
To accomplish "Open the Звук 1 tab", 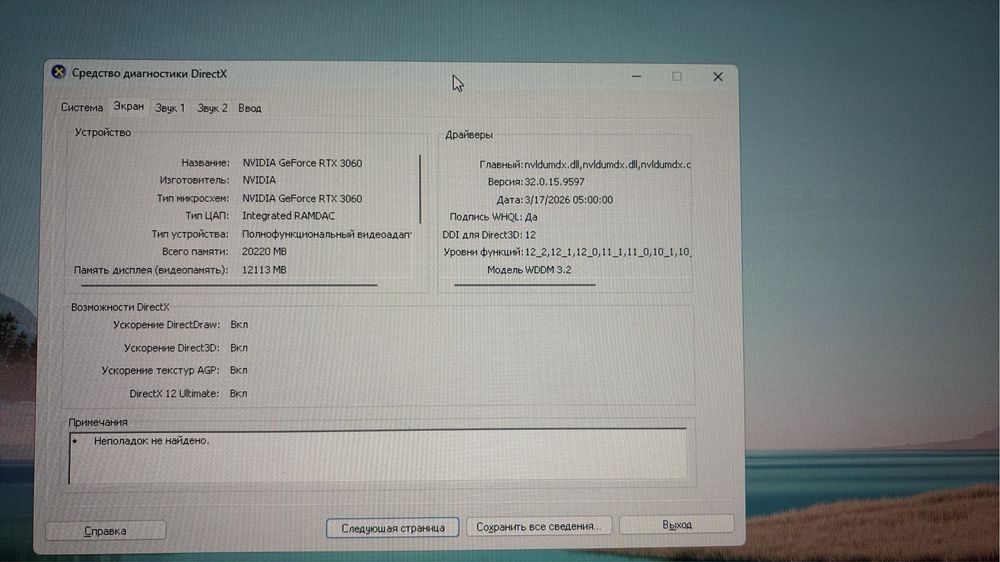I will click(170, 108).
